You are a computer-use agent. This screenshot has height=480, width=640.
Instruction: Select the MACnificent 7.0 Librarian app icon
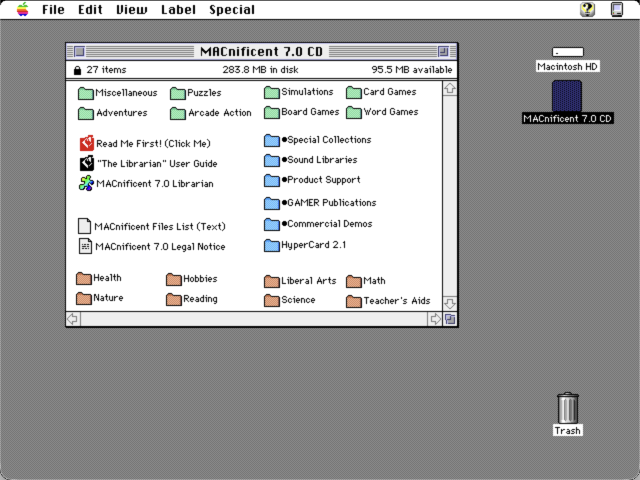click(x=86, y=183)
